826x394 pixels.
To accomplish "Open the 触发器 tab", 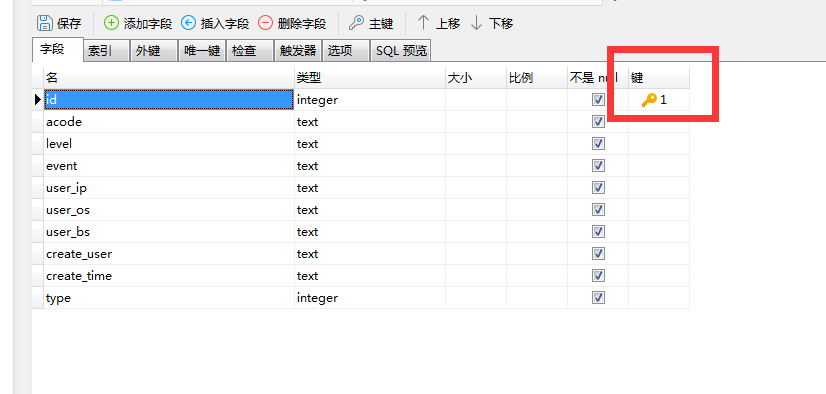I will click(x=298, y=51).
